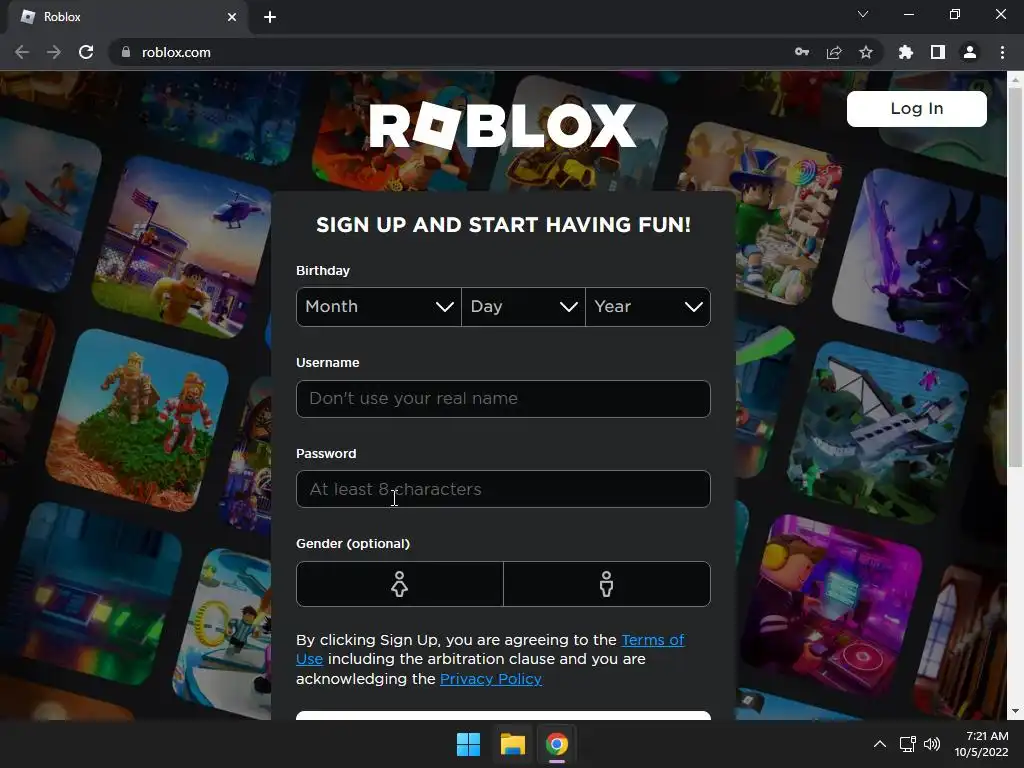Open a new browser tab
The height and width of the screenshot is (768, 1024).
click(x=270, y=17)
